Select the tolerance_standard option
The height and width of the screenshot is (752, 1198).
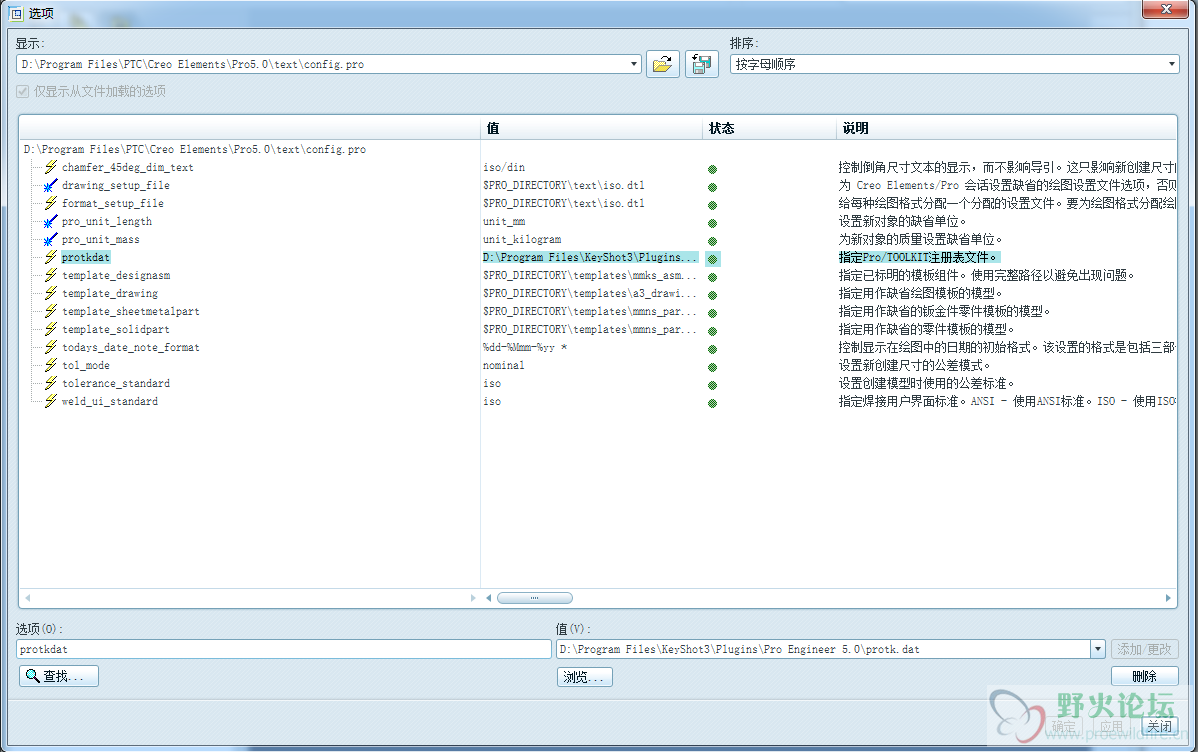[116, 383]
